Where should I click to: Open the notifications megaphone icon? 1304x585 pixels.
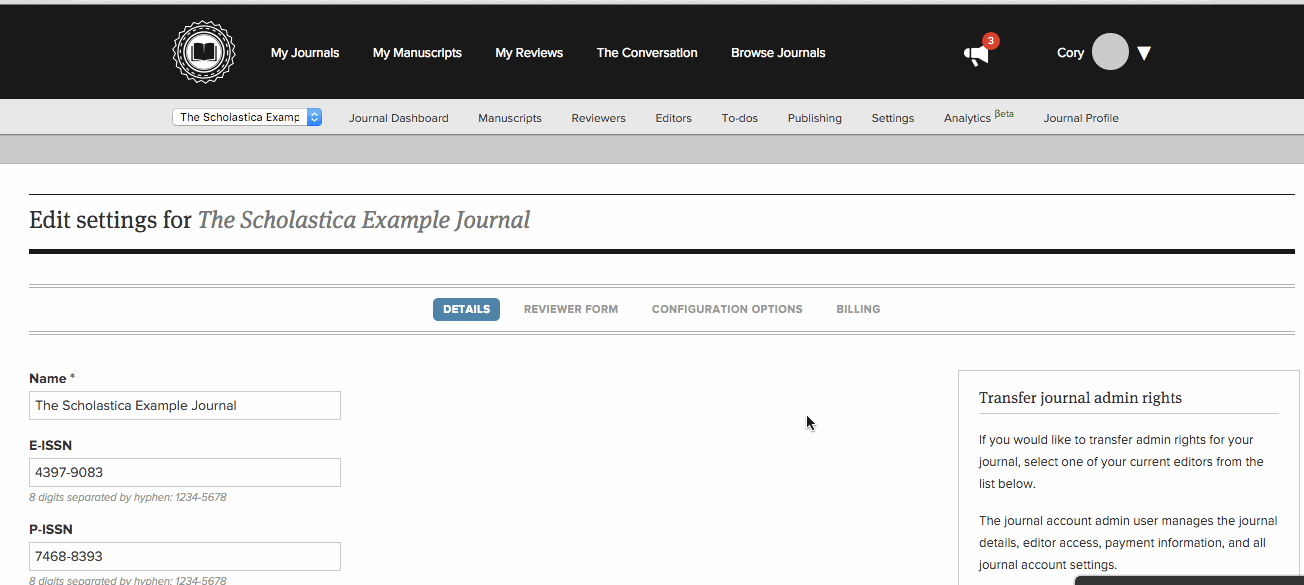977,55
